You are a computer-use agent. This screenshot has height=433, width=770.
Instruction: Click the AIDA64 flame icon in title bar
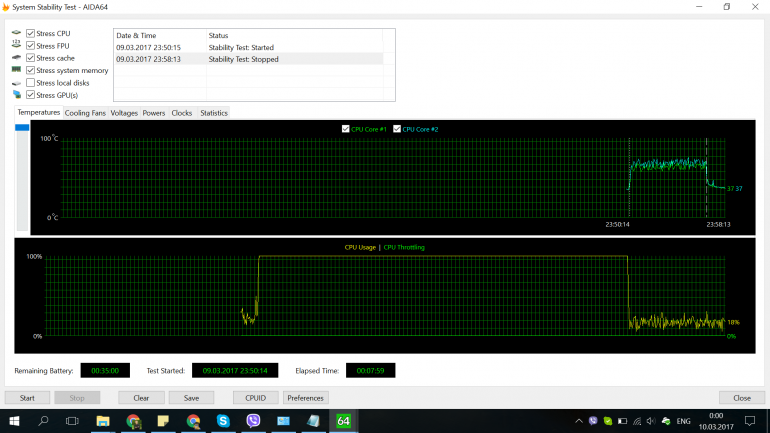(x=5, y=7)
